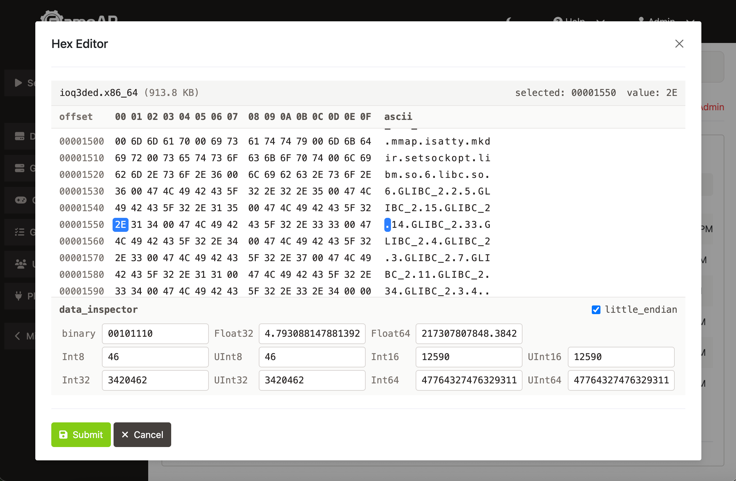Click the X icon on Cancel button

click(125, 435)
